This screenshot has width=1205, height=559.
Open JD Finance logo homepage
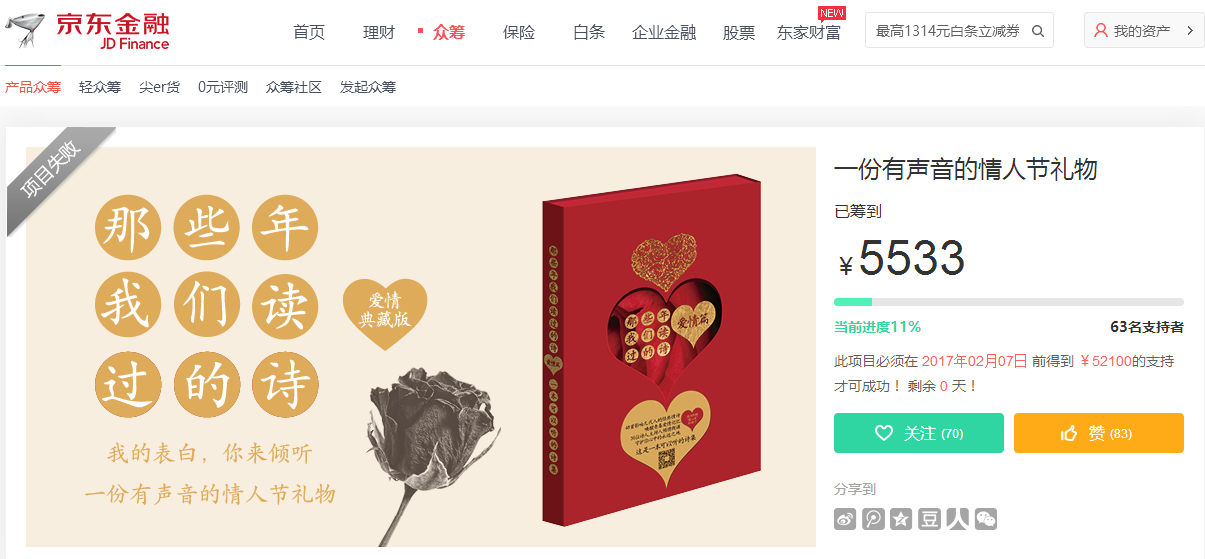click(88, 30)
